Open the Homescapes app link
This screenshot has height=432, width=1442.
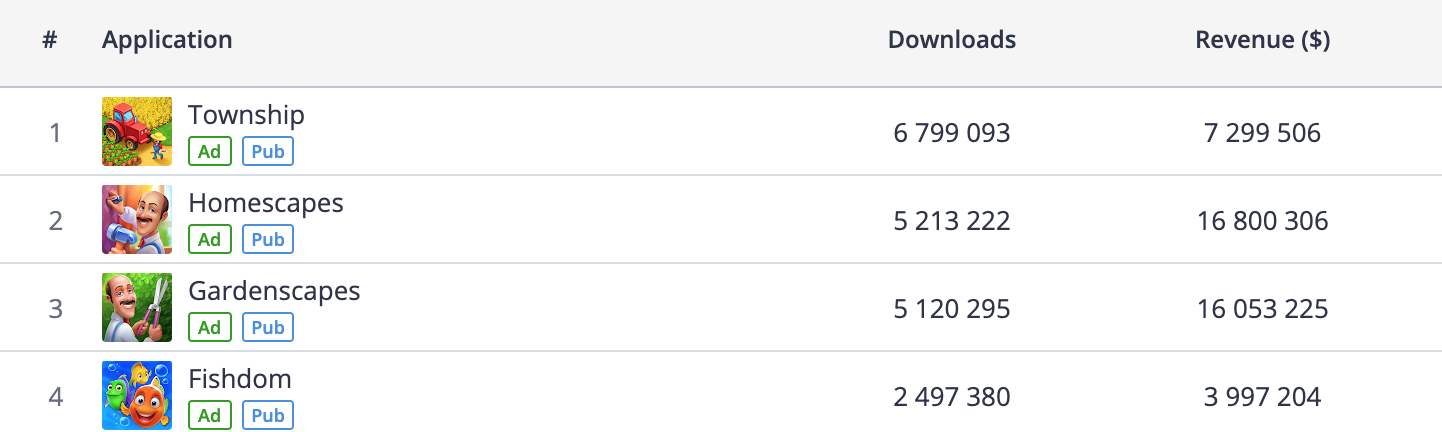[x=266, y=203]
